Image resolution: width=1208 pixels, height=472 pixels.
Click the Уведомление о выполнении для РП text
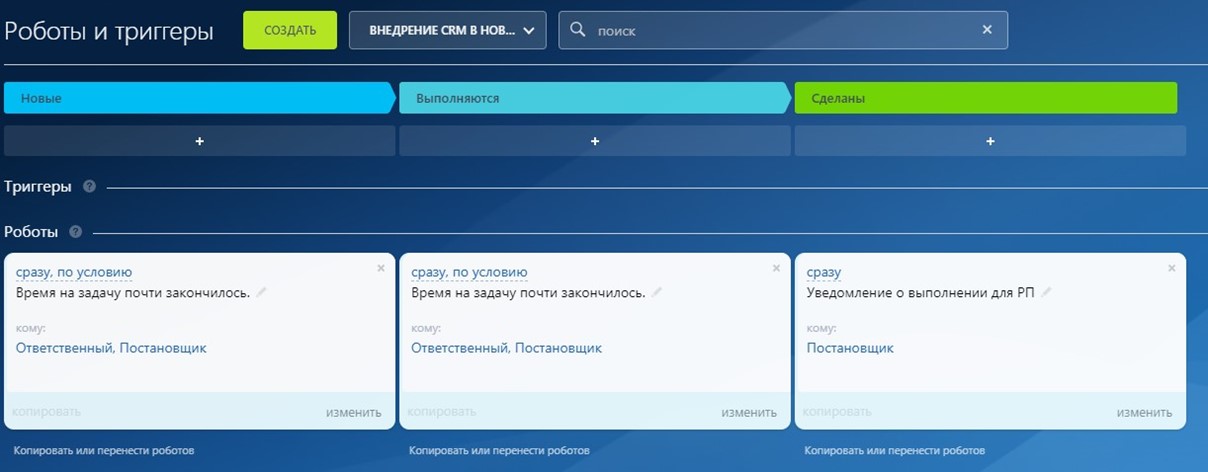(921, 293)
